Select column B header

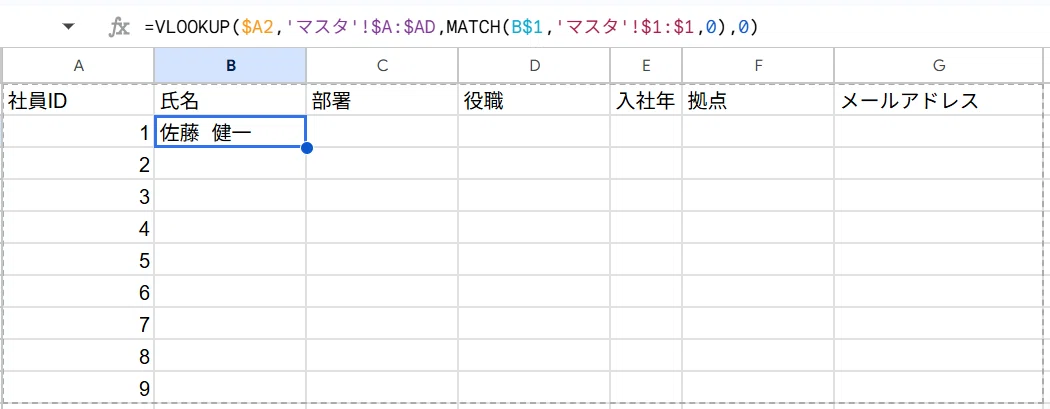coord(230,66)
